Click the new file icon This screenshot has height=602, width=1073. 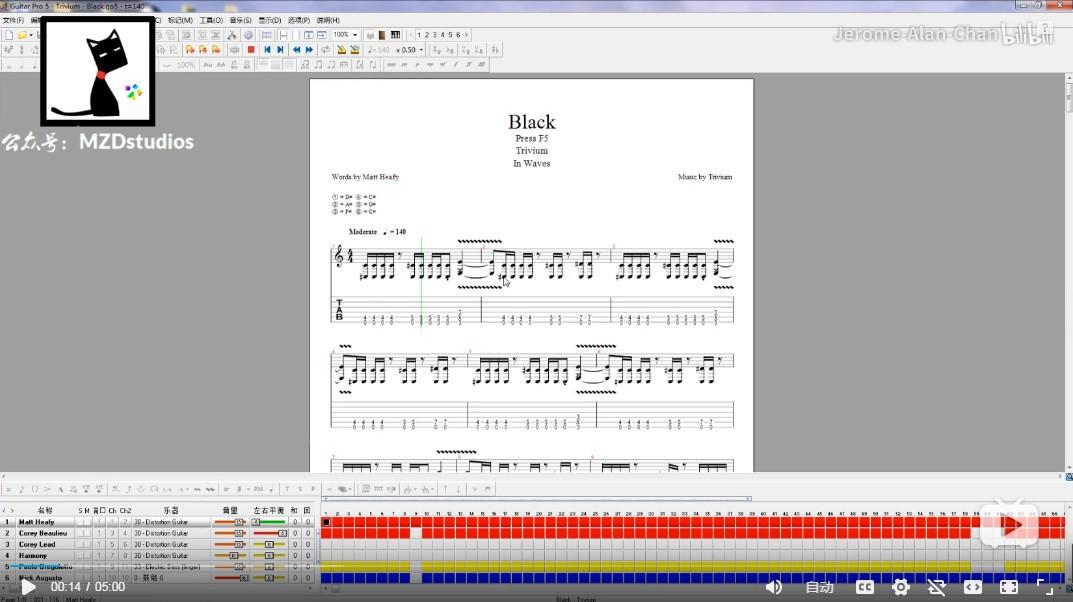coord(9,35)
